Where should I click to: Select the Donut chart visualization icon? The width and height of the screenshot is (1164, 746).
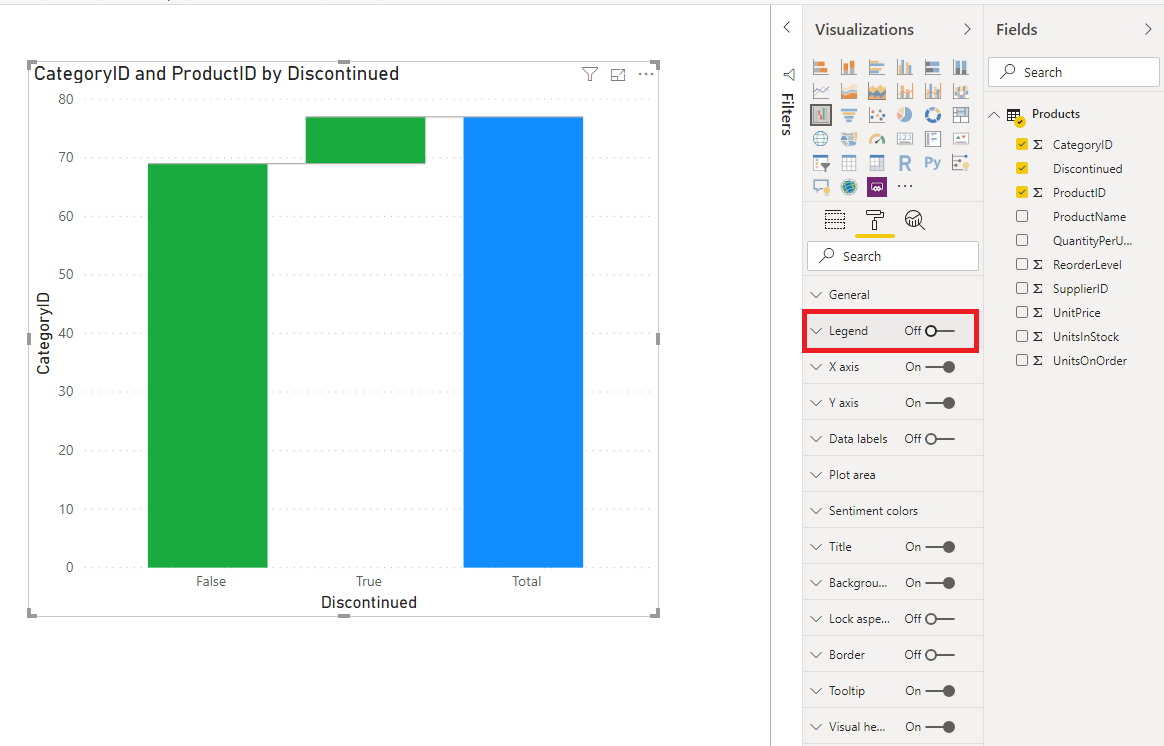pyautogui.click(x=932, y=115)
